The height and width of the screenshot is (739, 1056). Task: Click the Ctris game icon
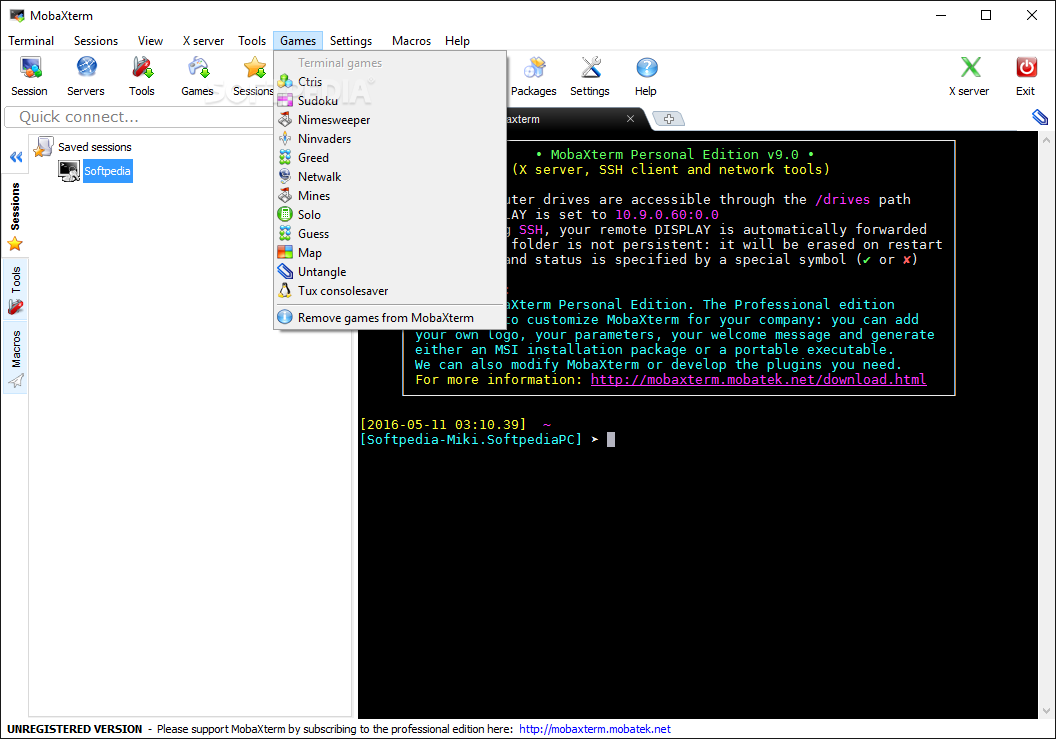[x=286, y=82]
